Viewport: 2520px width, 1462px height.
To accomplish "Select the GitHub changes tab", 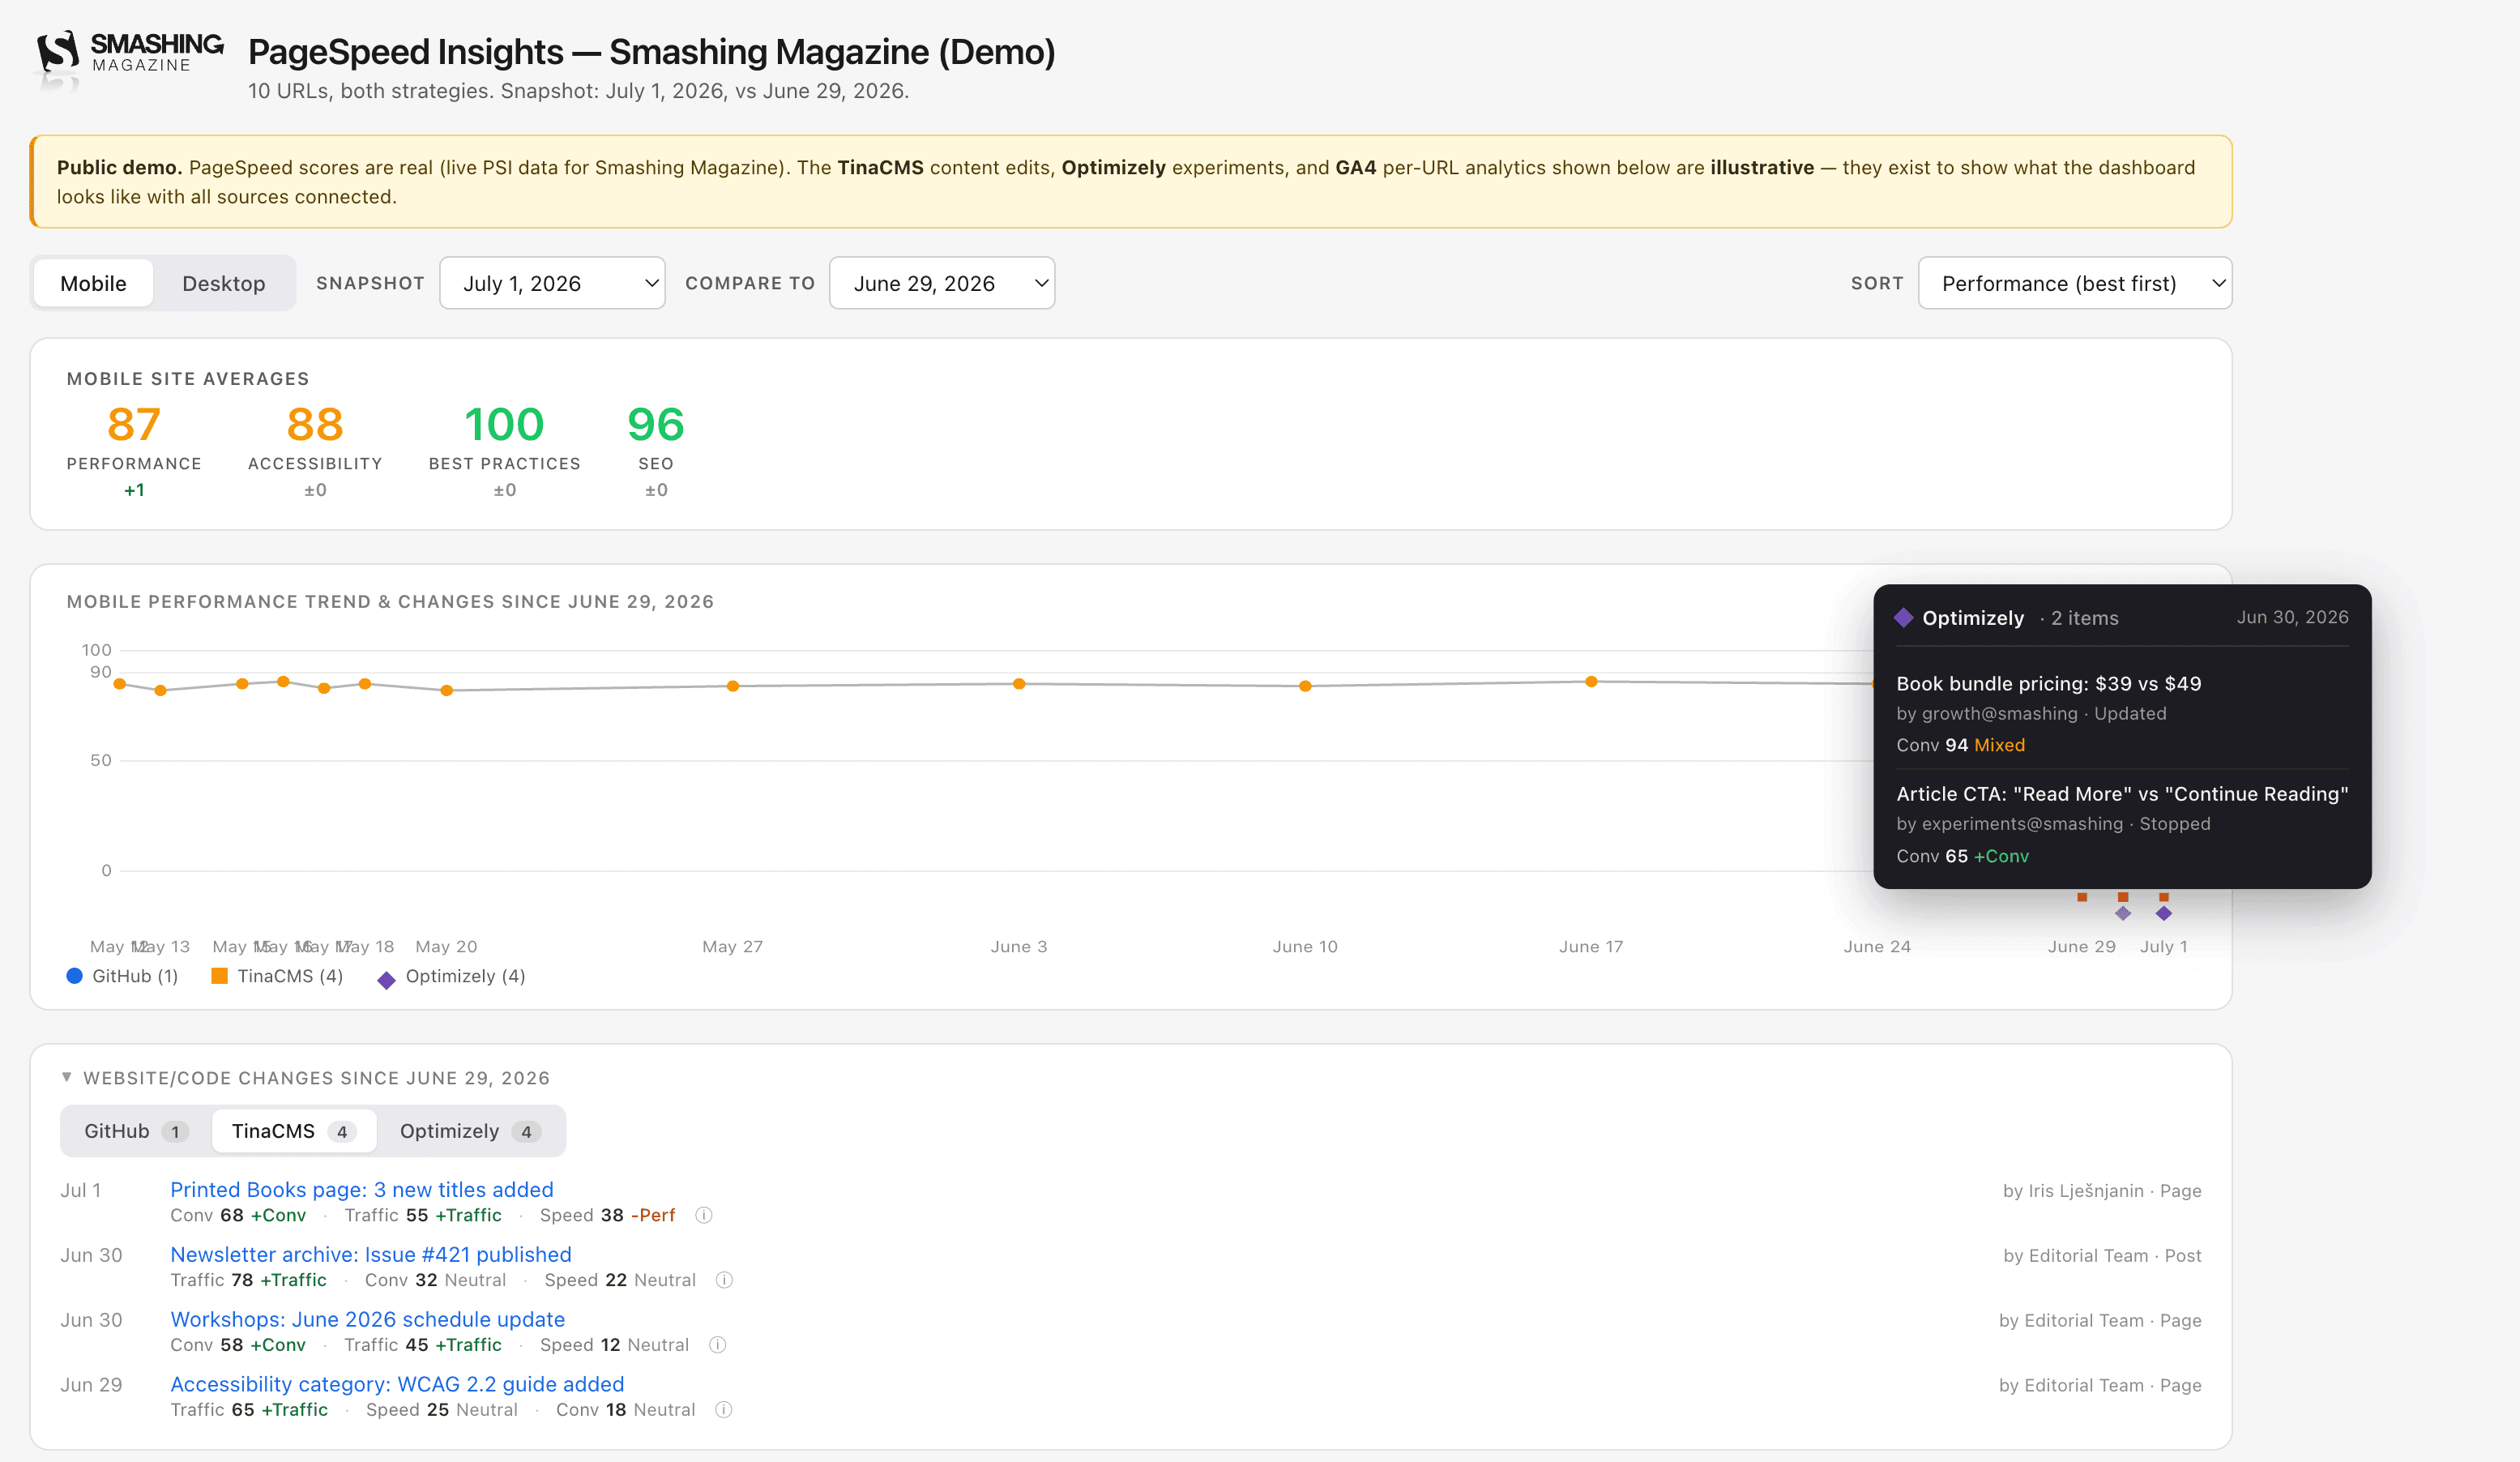I will point(135,1131).
